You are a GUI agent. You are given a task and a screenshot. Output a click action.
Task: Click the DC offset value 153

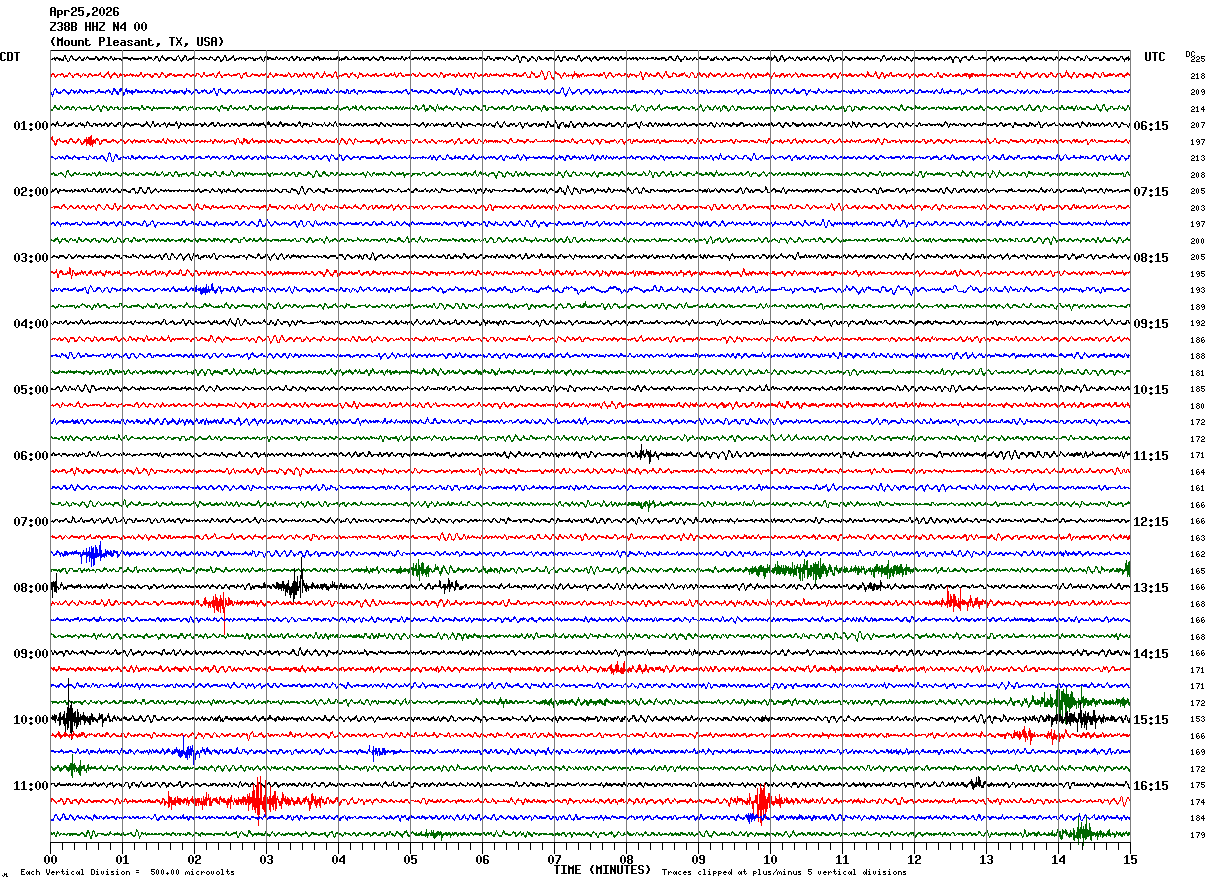tap(1198, 720)
